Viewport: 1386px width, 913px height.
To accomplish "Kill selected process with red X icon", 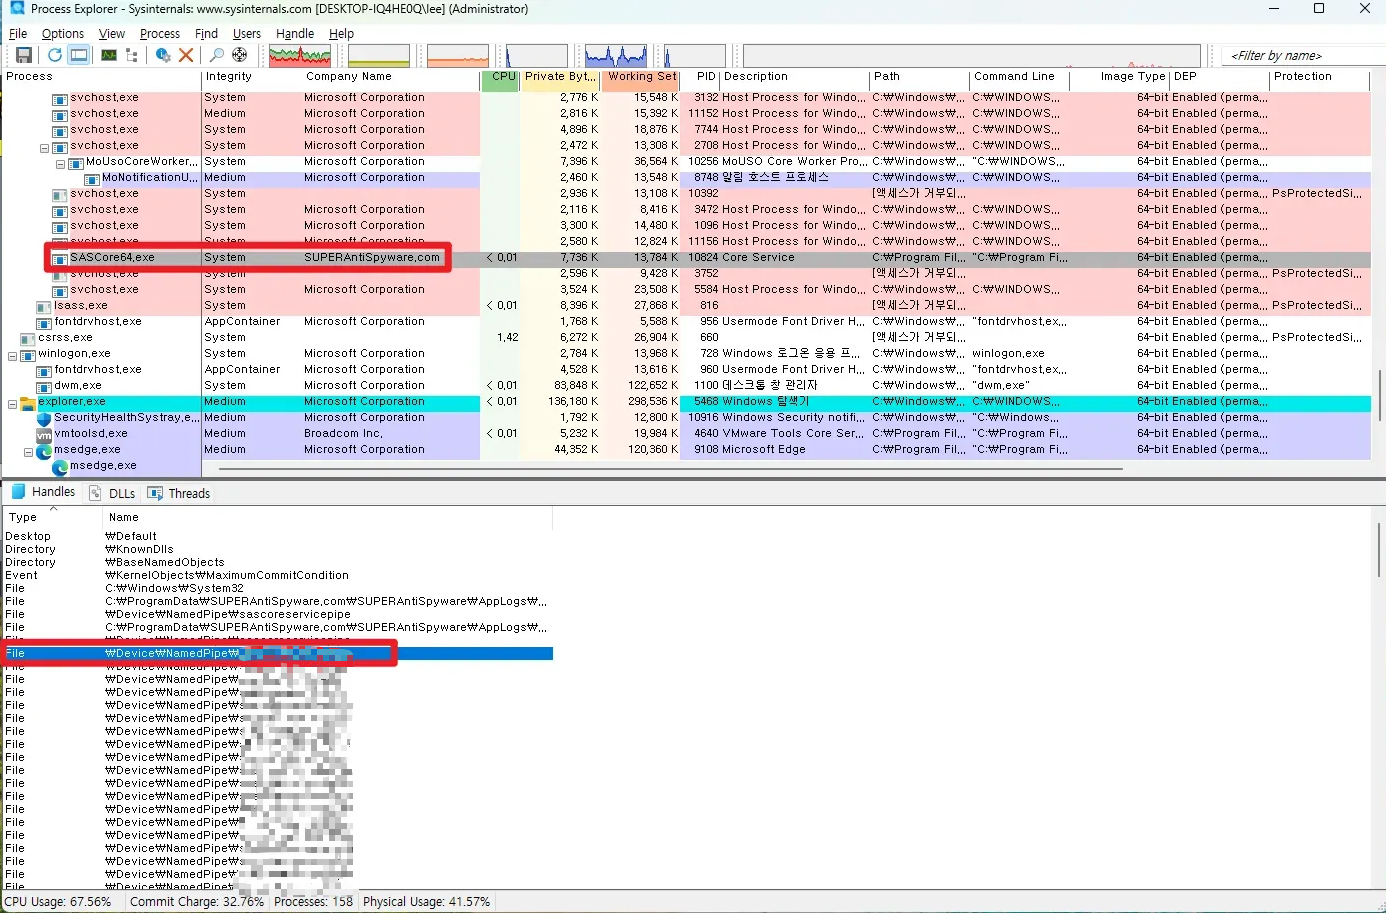I will (x=186, y=55).
